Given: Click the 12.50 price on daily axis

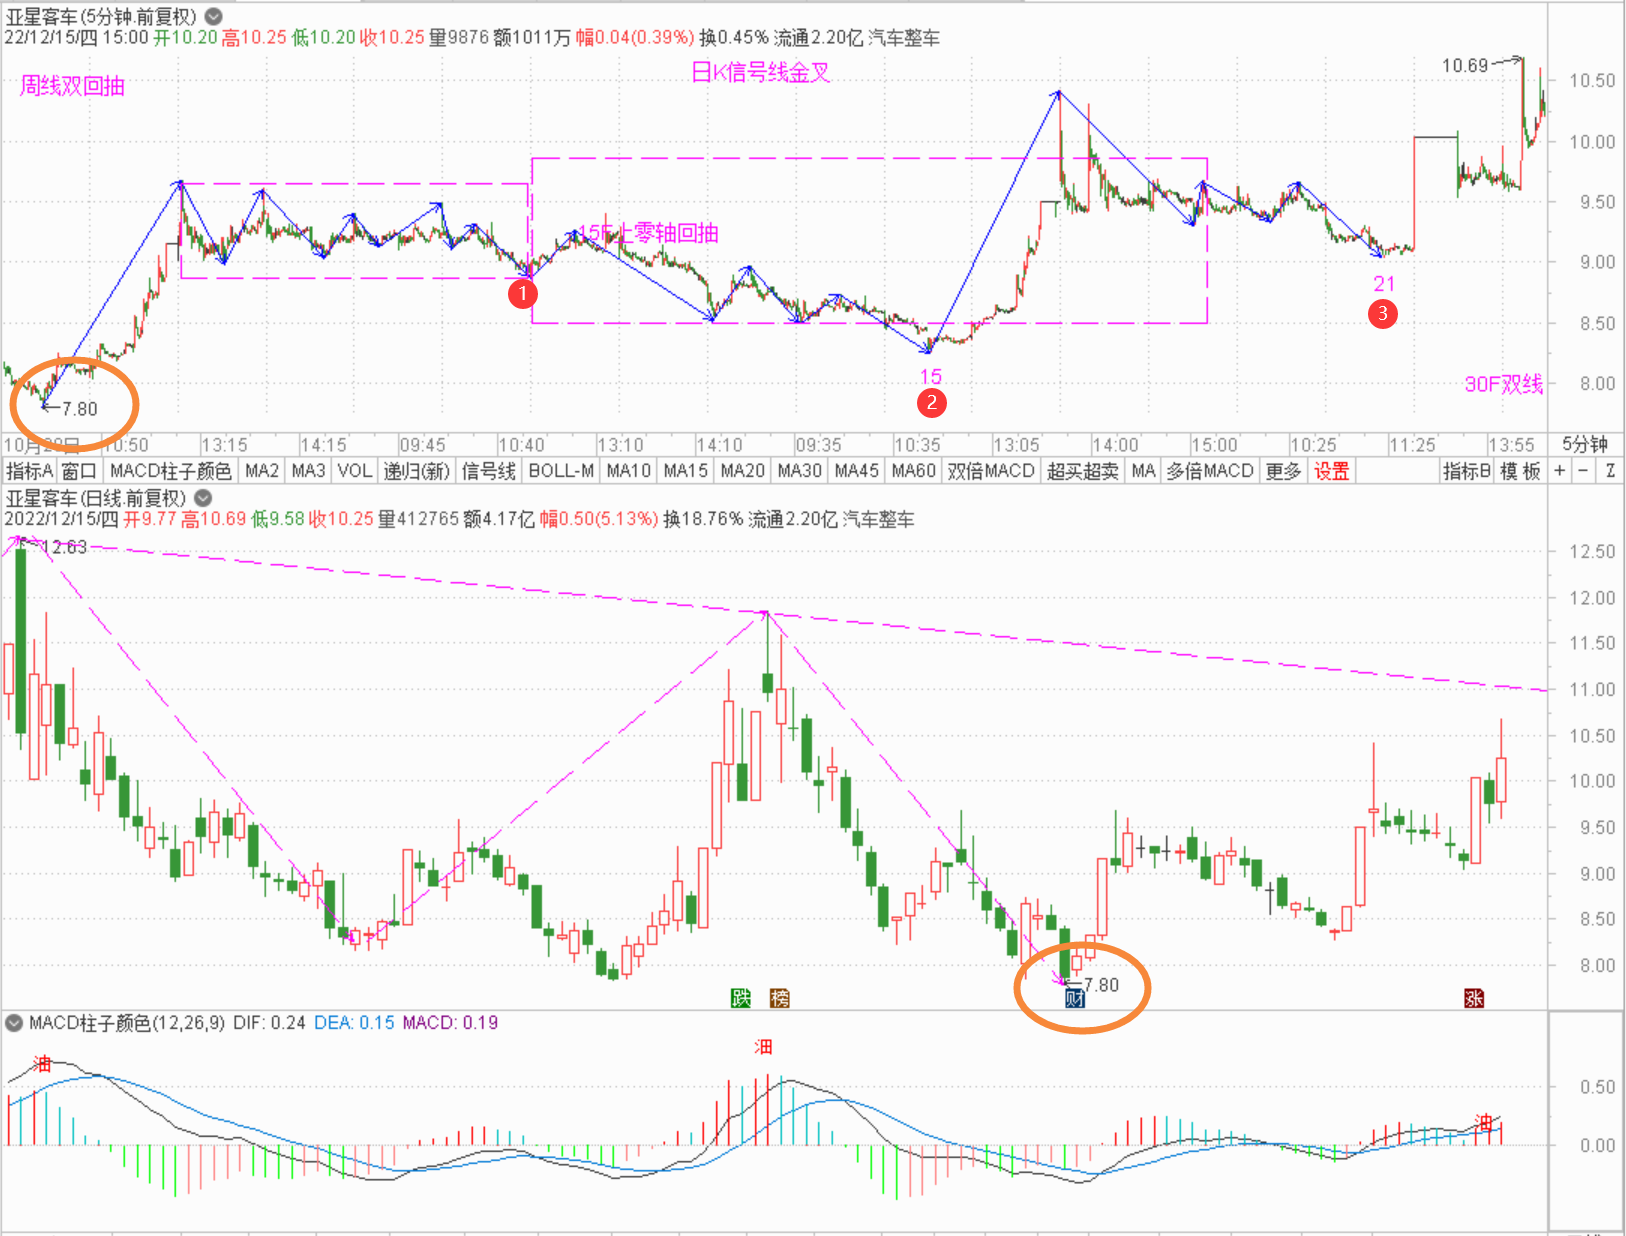Looking at the screenshot, I should (x=1592, y=552).
